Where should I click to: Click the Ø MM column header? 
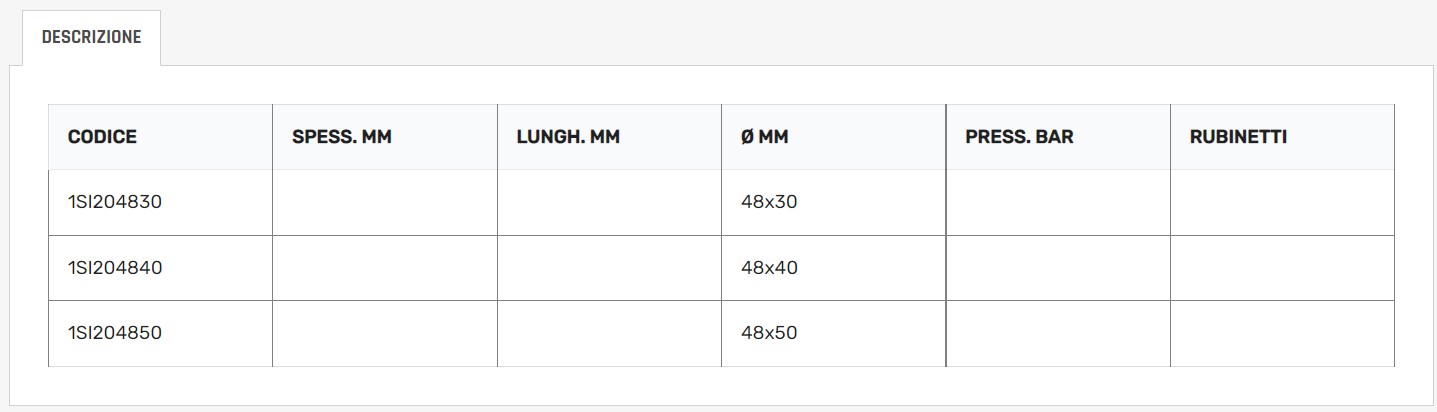[x=764, y=137]
